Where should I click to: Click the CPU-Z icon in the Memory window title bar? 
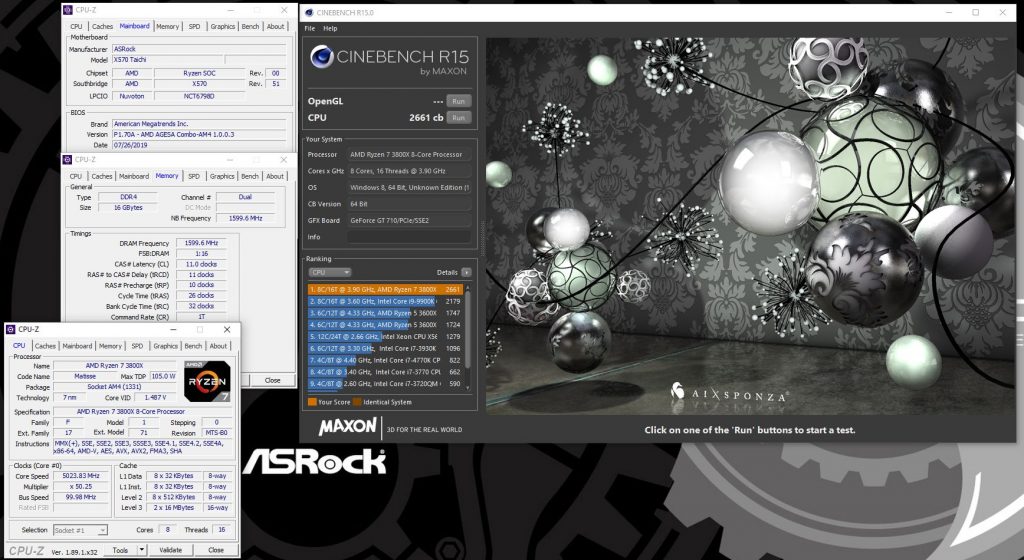(x=67, y=159)
